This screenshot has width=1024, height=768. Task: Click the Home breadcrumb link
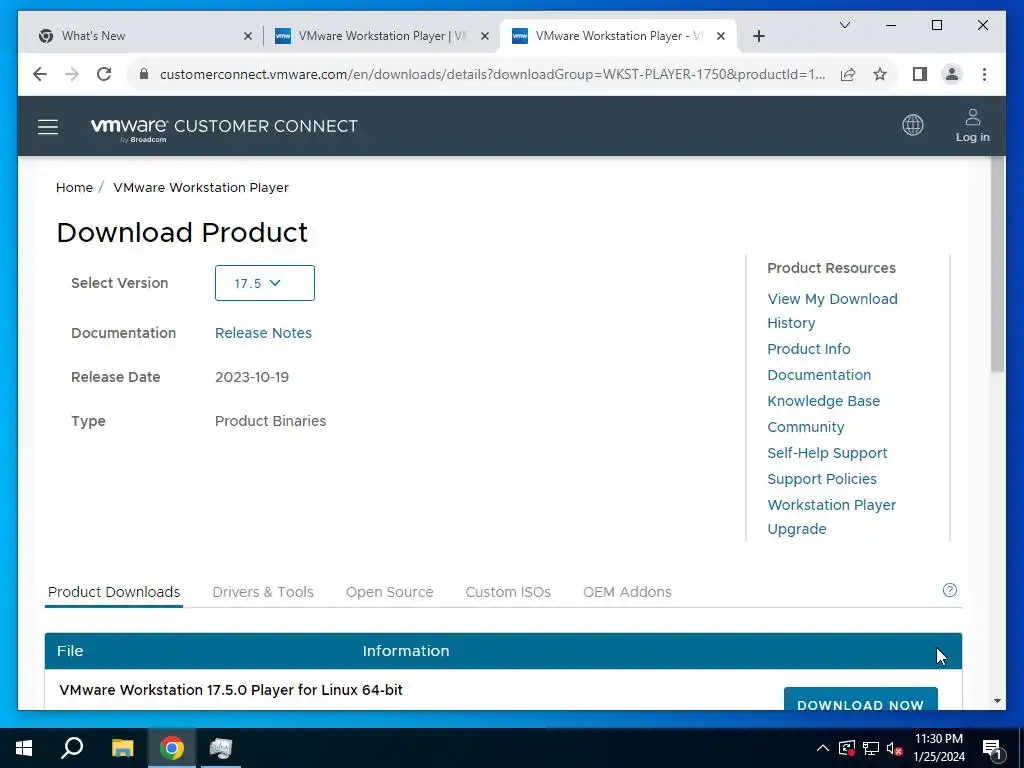tap(74, 187)
